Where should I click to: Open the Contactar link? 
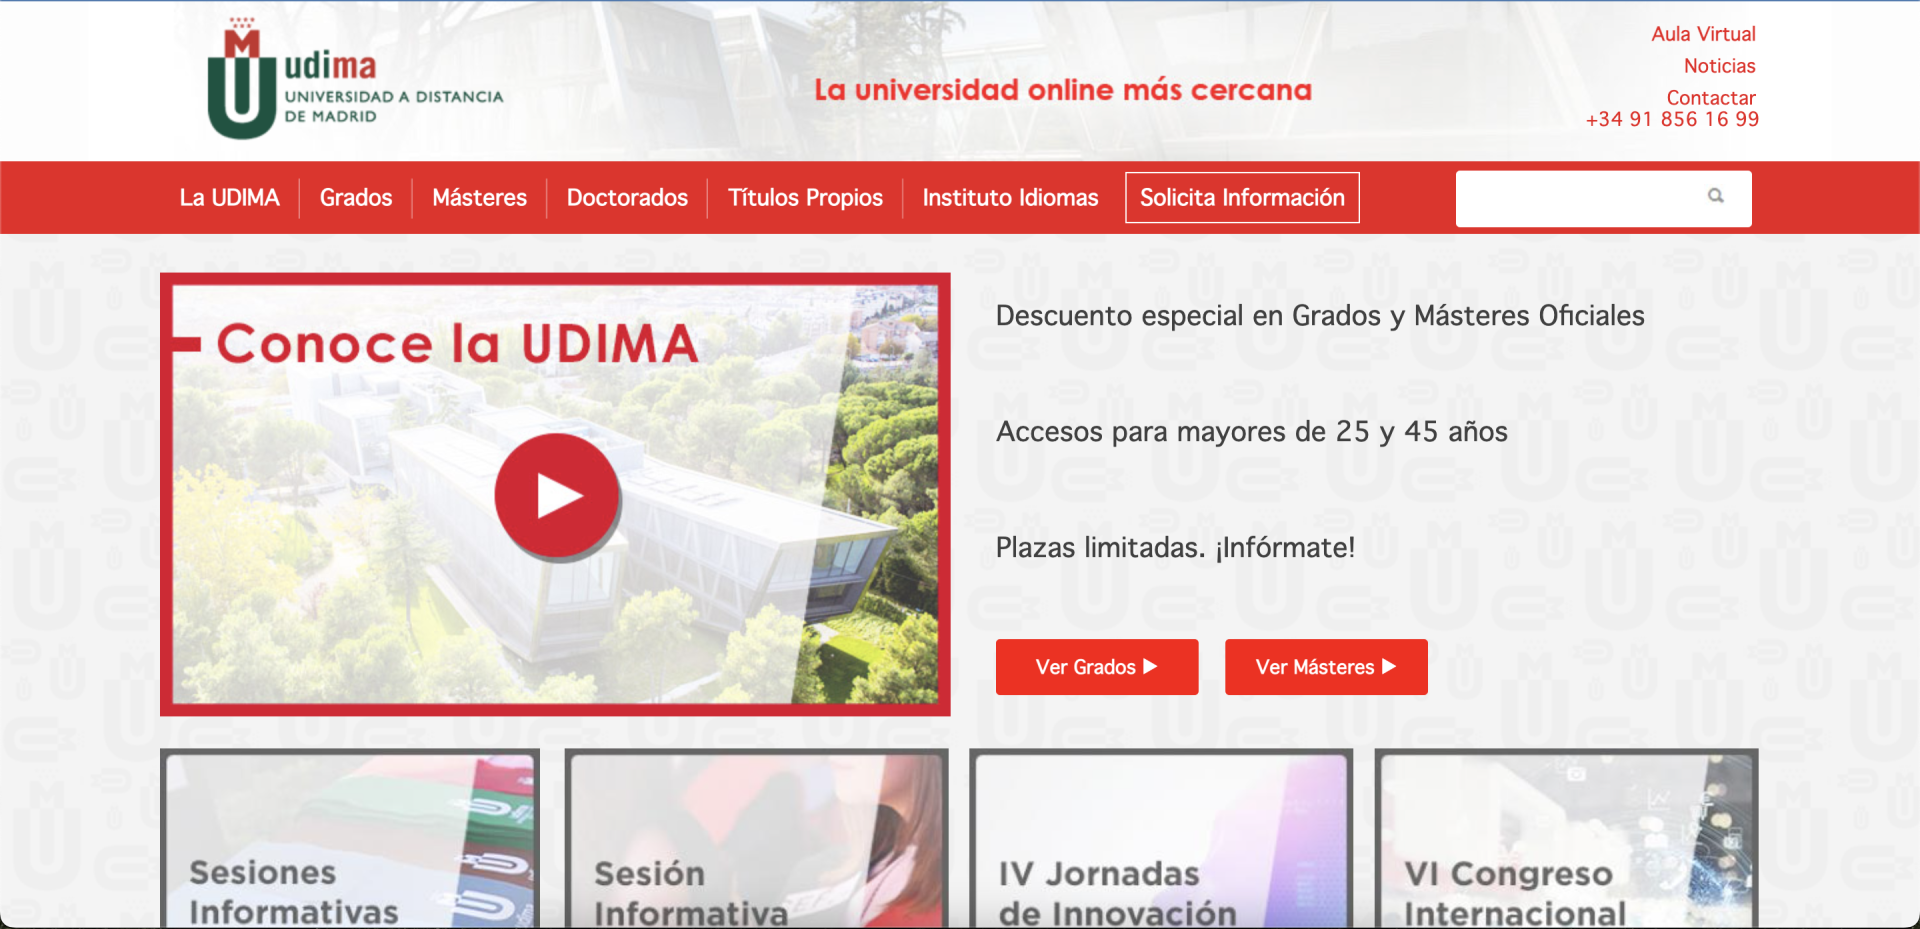[x=1710, y=97]
